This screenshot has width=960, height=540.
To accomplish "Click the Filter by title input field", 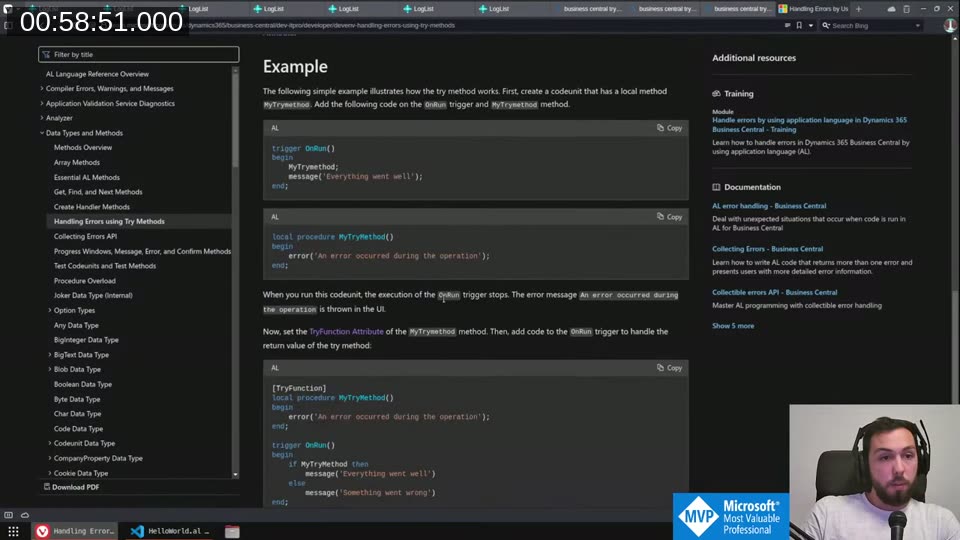I will [x=140, y=54].
